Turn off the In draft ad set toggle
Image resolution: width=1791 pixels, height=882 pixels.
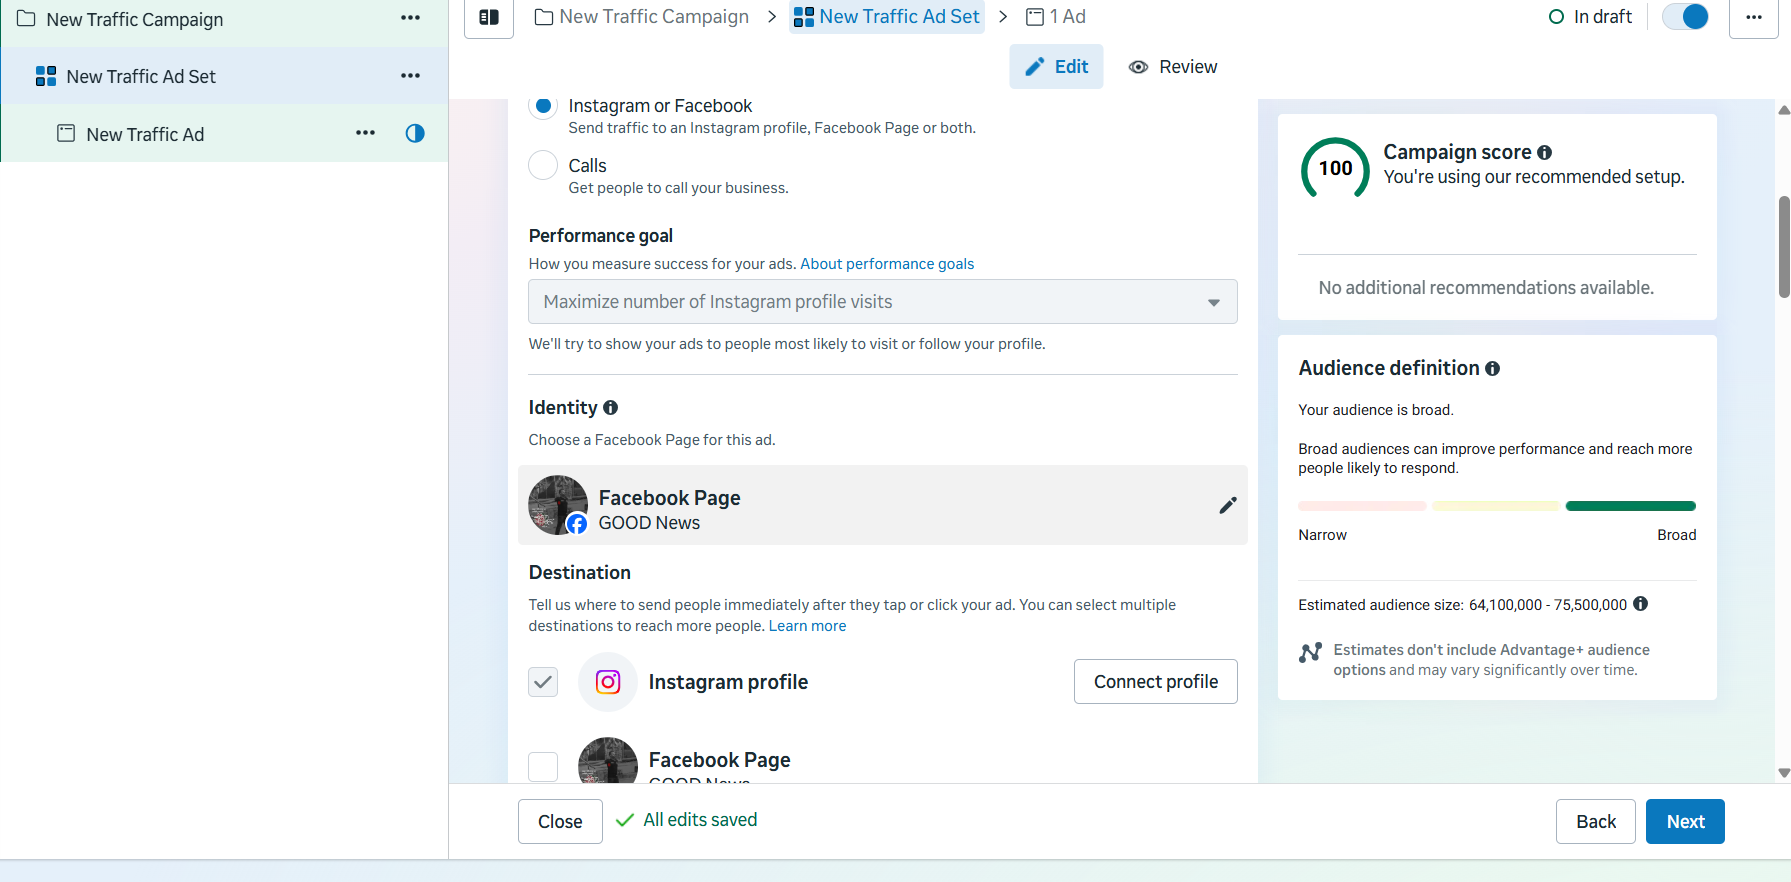[x=1686, y=17]
